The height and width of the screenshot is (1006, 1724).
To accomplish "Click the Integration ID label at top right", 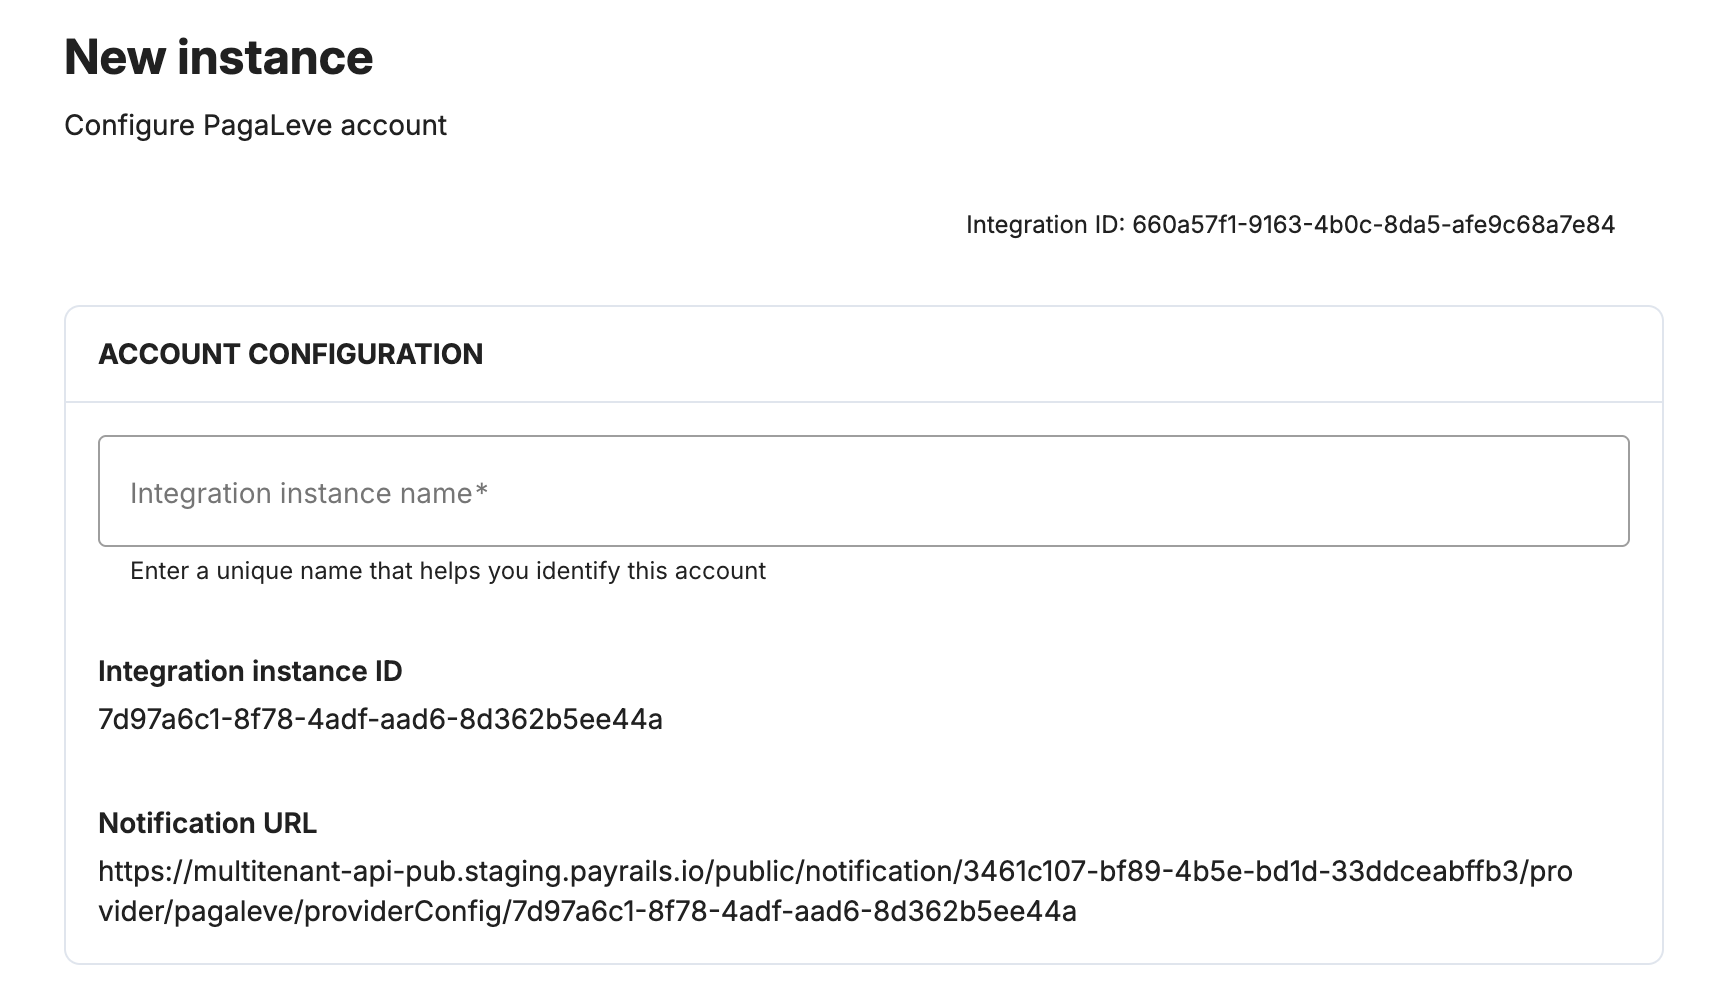I will click(1045, 225).
